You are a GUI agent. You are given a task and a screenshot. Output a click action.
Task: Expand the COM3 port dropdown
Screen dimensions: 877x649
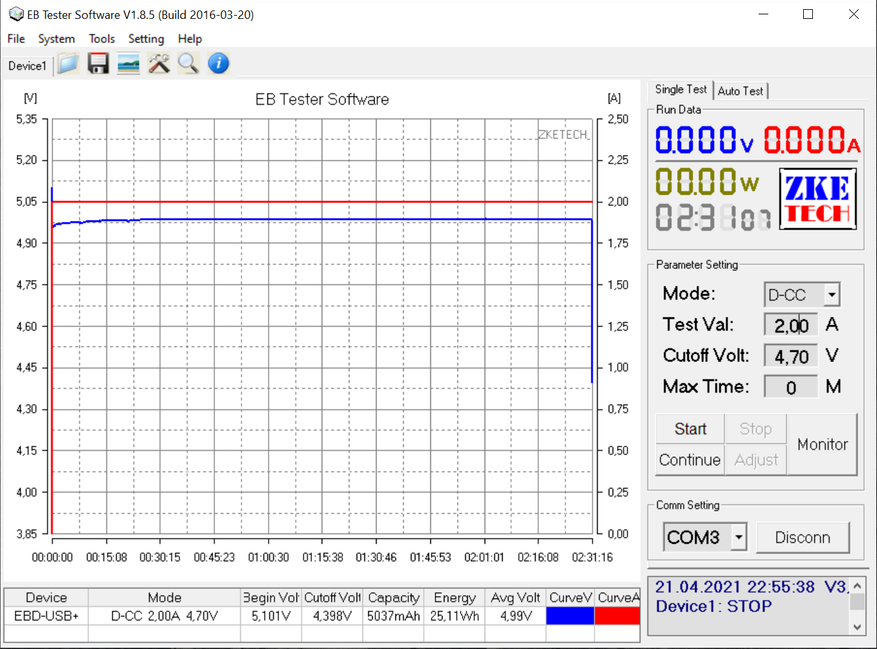739,537
